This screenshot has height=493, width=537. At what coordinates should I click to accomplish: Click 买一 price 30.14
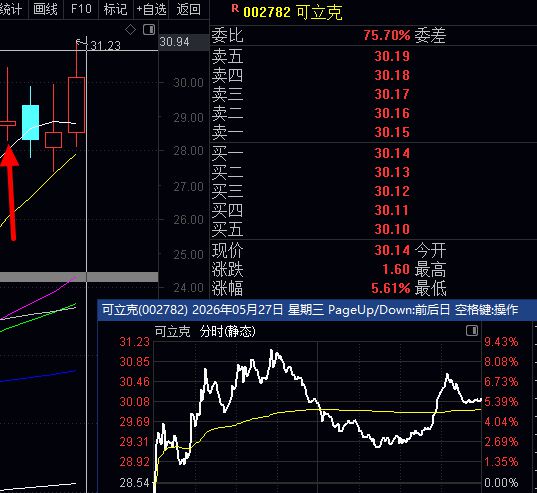[392, 153]
